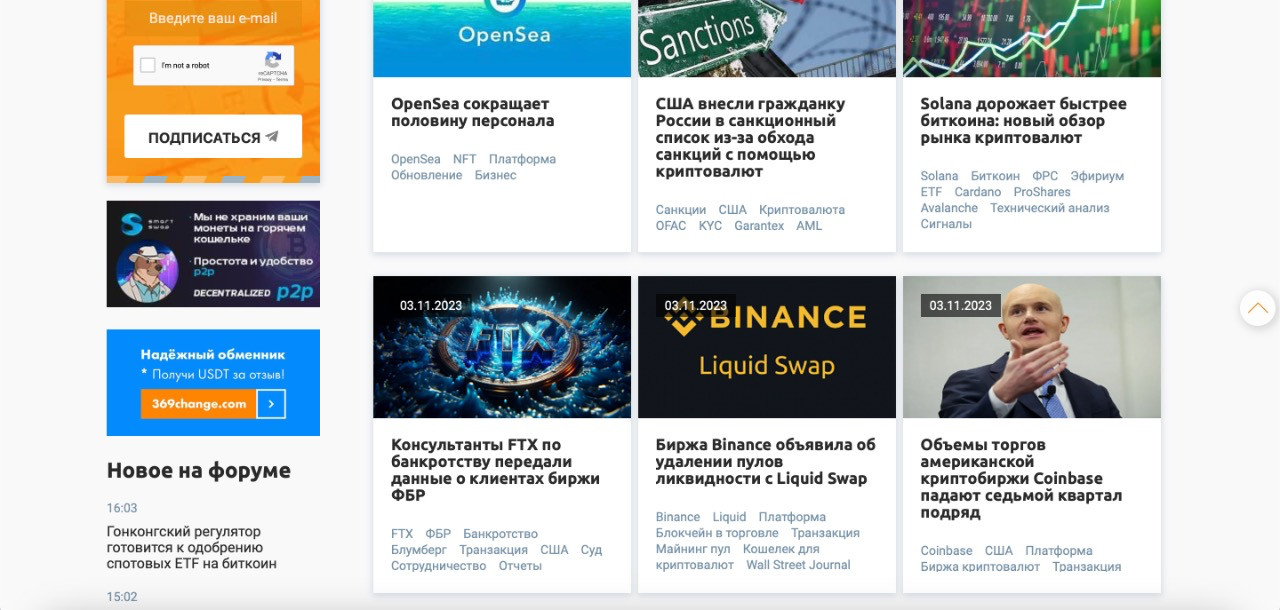The width and height of the screenshot is (1280, 610).
Task: Click the Блумберг tag
Action: point(419,550)
